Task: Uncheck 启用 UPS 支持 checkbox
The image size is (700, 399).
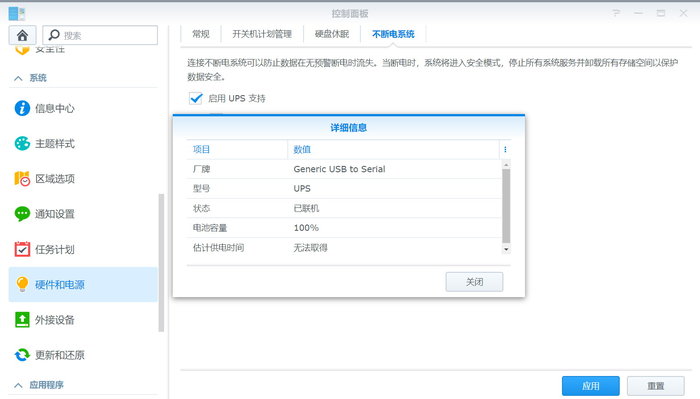Action: point(196,98)
